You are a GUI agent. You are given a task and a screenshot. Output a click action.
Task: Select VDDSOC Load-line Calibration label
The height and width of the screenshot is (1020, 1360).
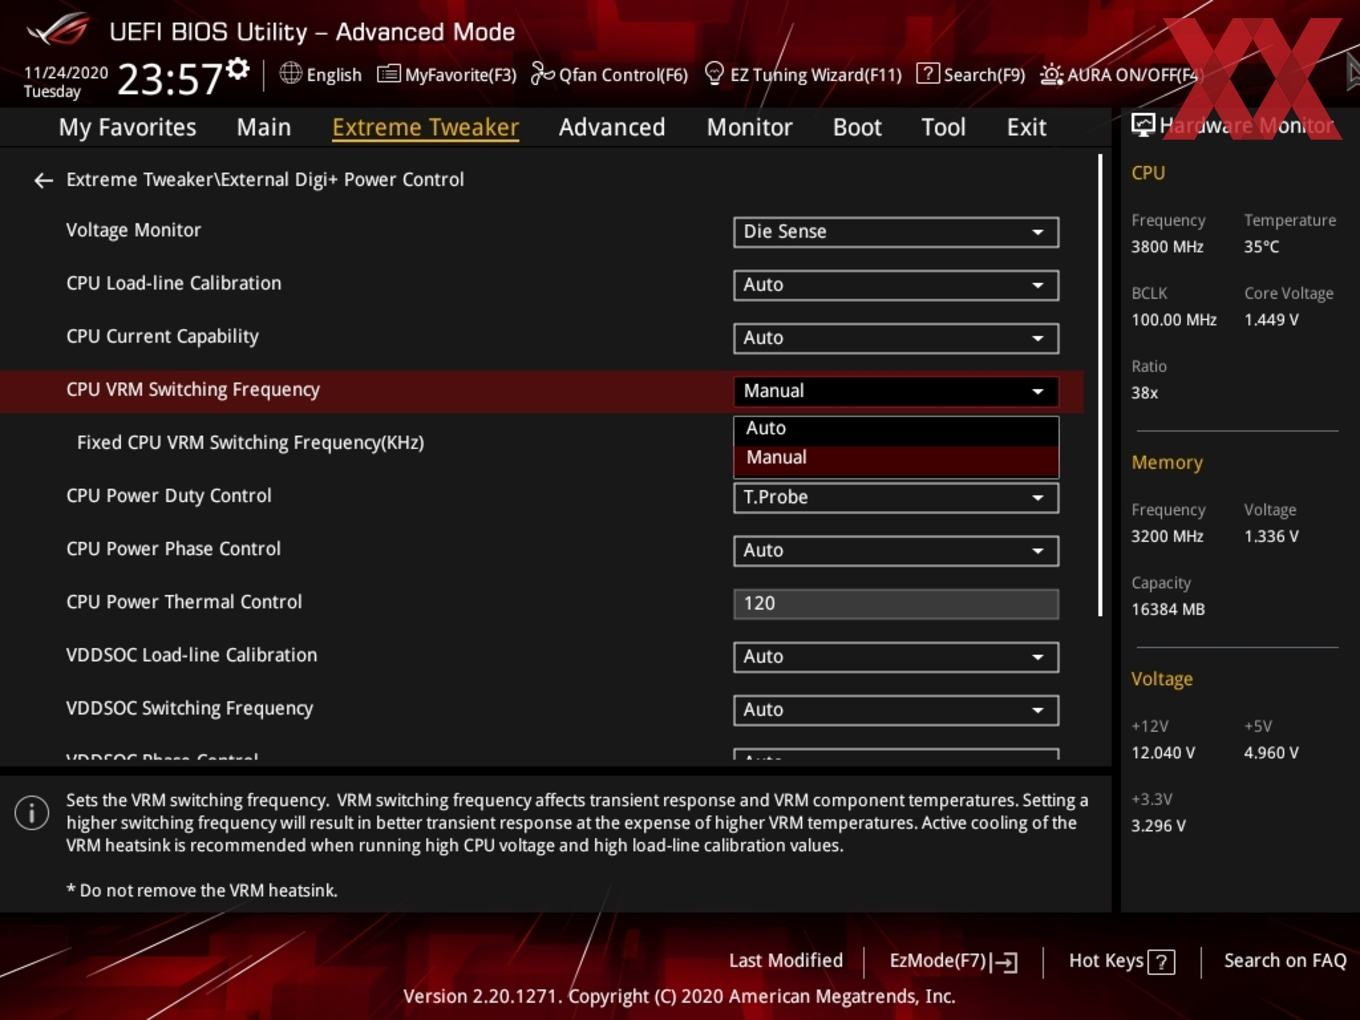tap(192, 655)
